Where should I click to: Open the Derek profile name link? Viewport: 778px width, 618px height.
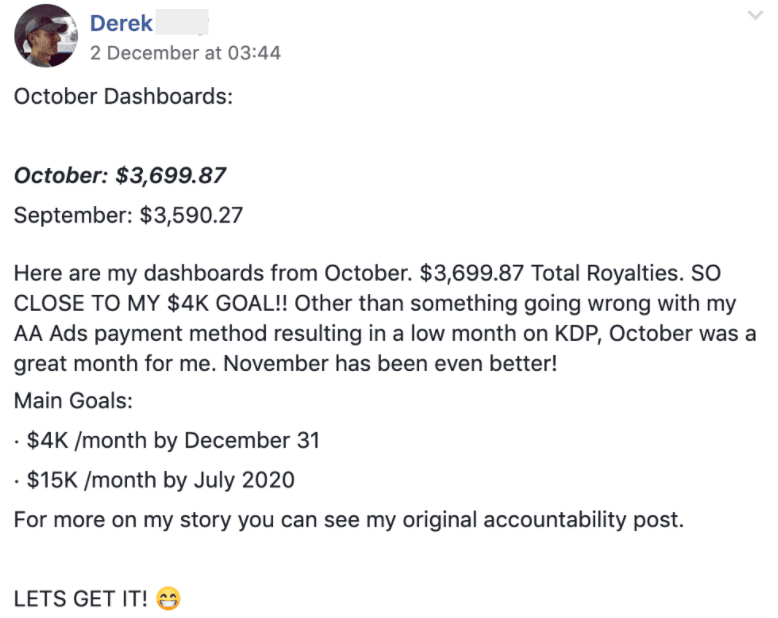[121, 22]
